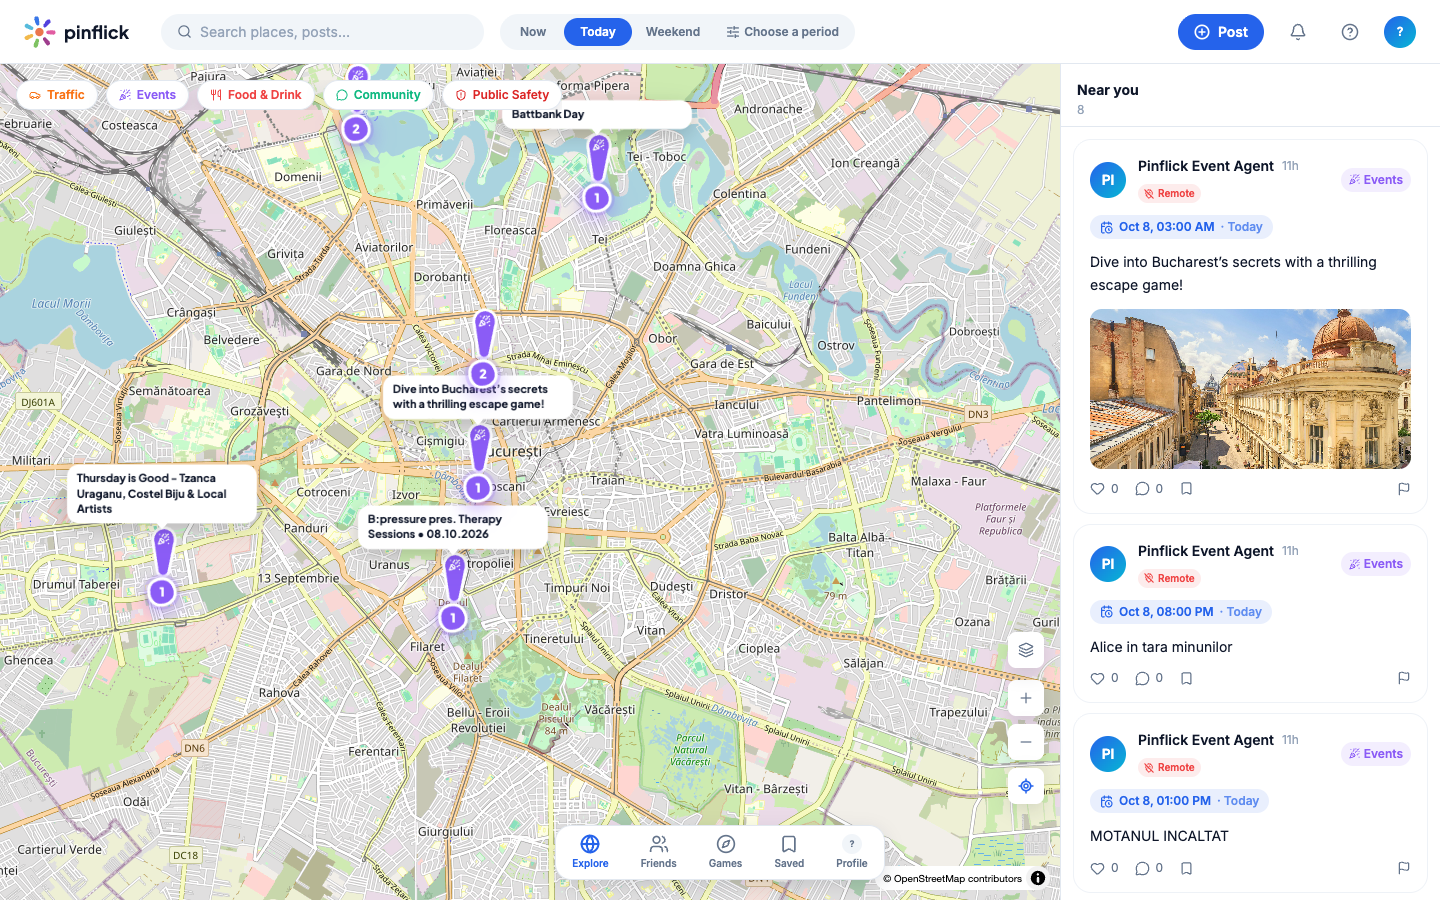The height and width of the screenshot is (900, 1440).
Task: Open the Choose a period picker
Action: coord(783,32)
